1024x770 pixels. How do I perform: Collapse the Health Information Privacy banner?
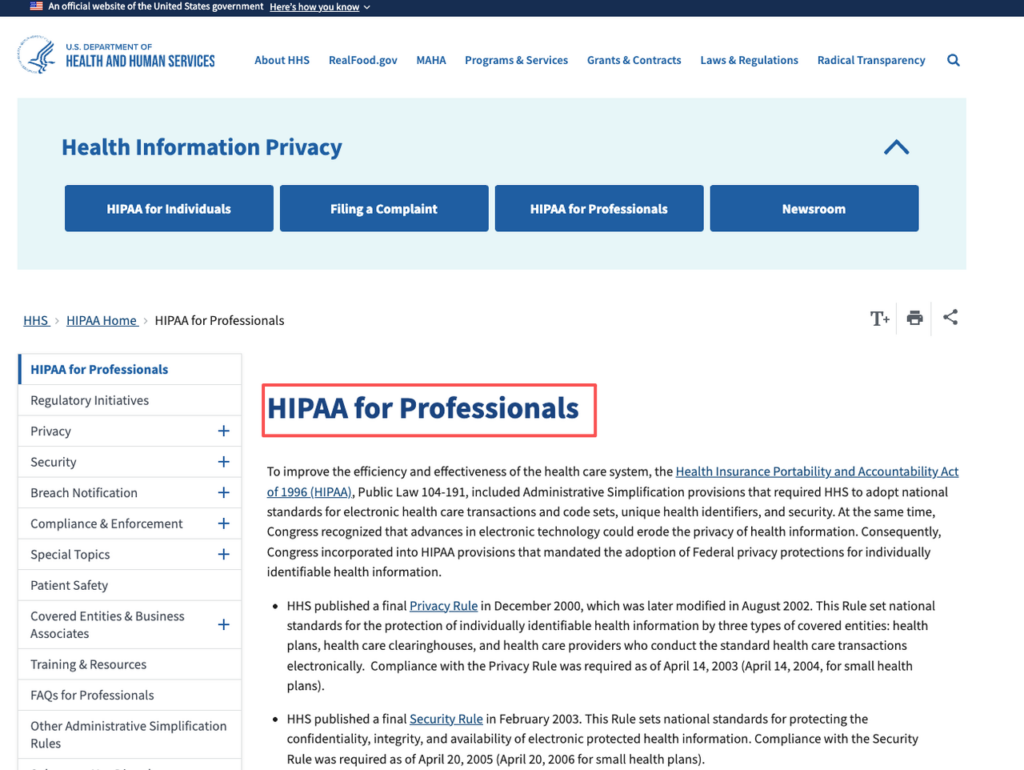(x=896, y=147)
